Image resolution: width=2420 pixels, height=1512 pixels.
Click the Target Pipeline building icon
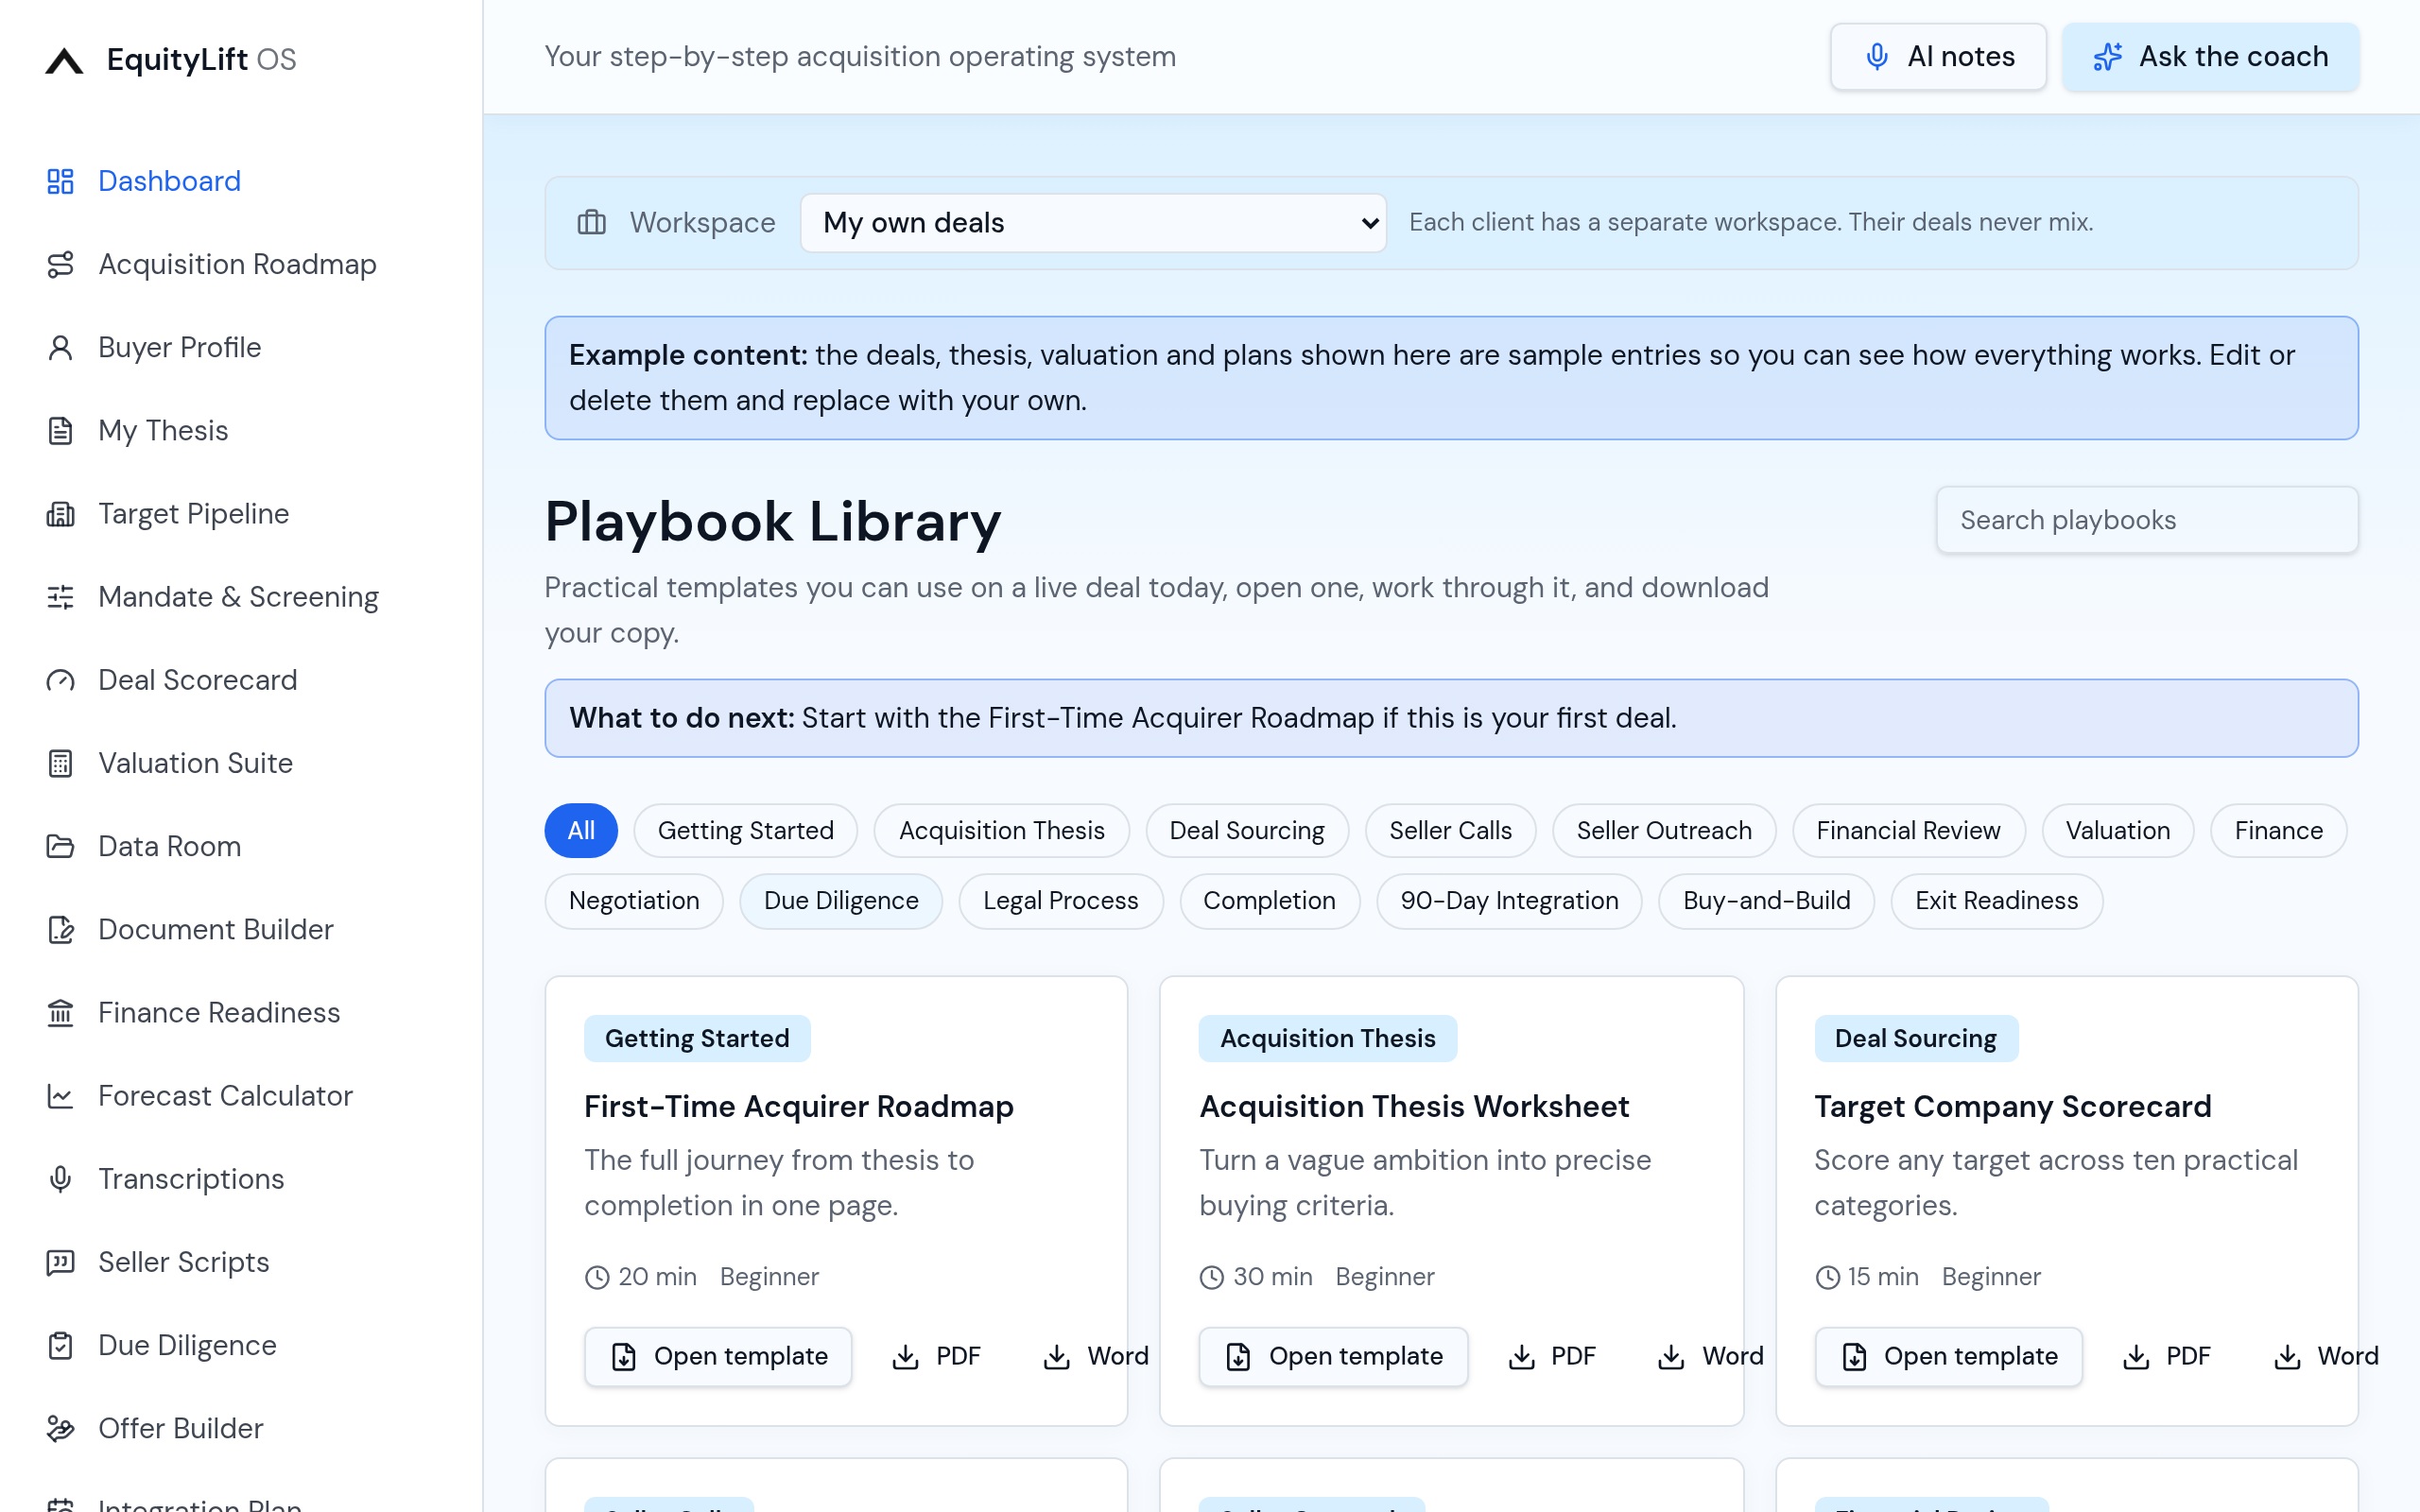point(61,514)
